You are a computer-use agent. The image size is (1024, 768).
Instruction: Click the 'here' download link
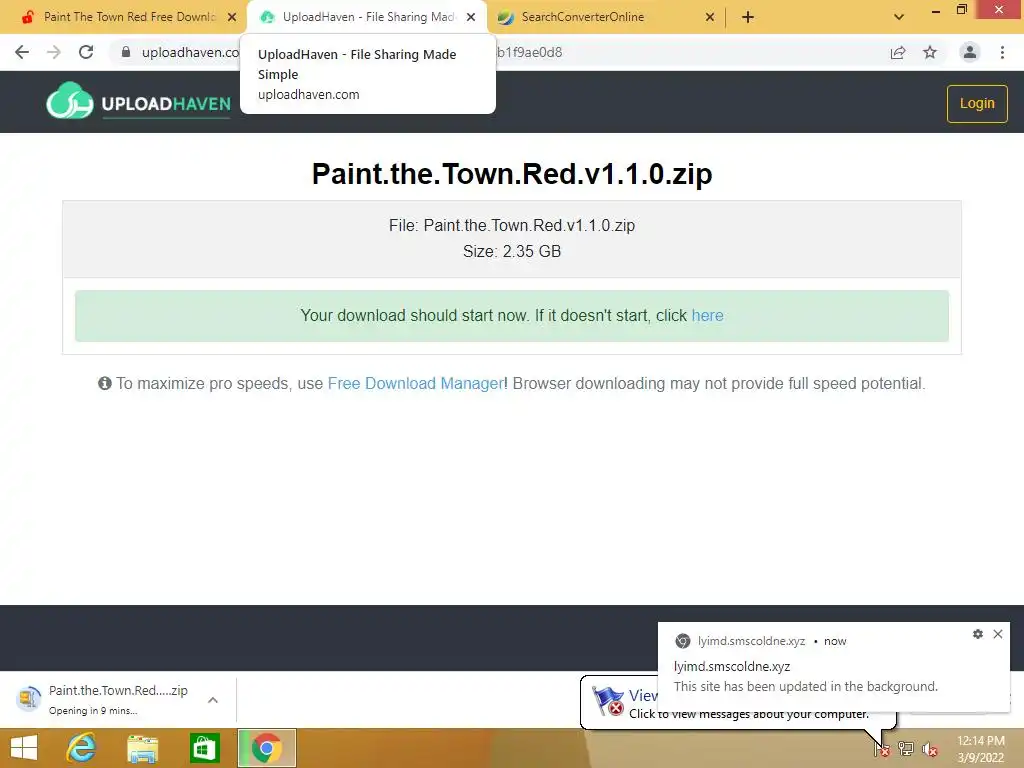707,315
